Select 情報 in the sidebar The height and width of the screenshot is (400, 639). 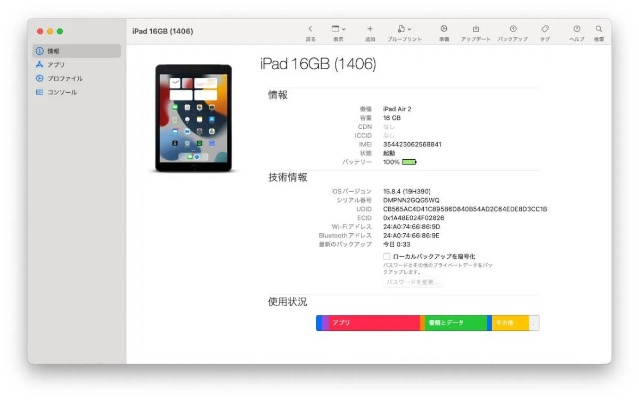pos(77,51)
